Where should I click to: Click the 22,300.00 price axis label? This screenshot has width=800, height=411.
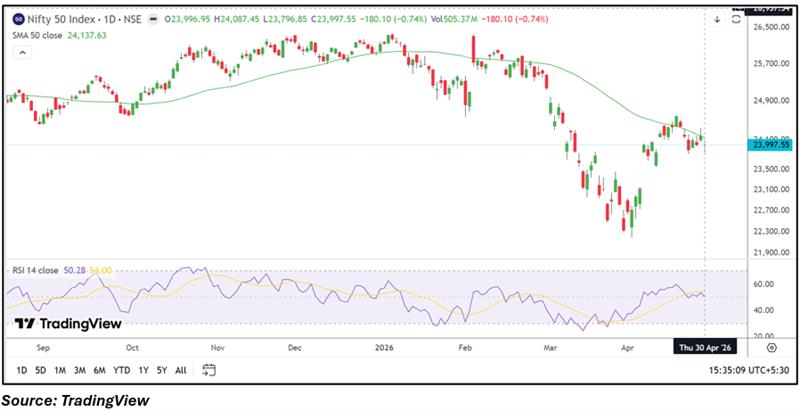click(771, 232)
